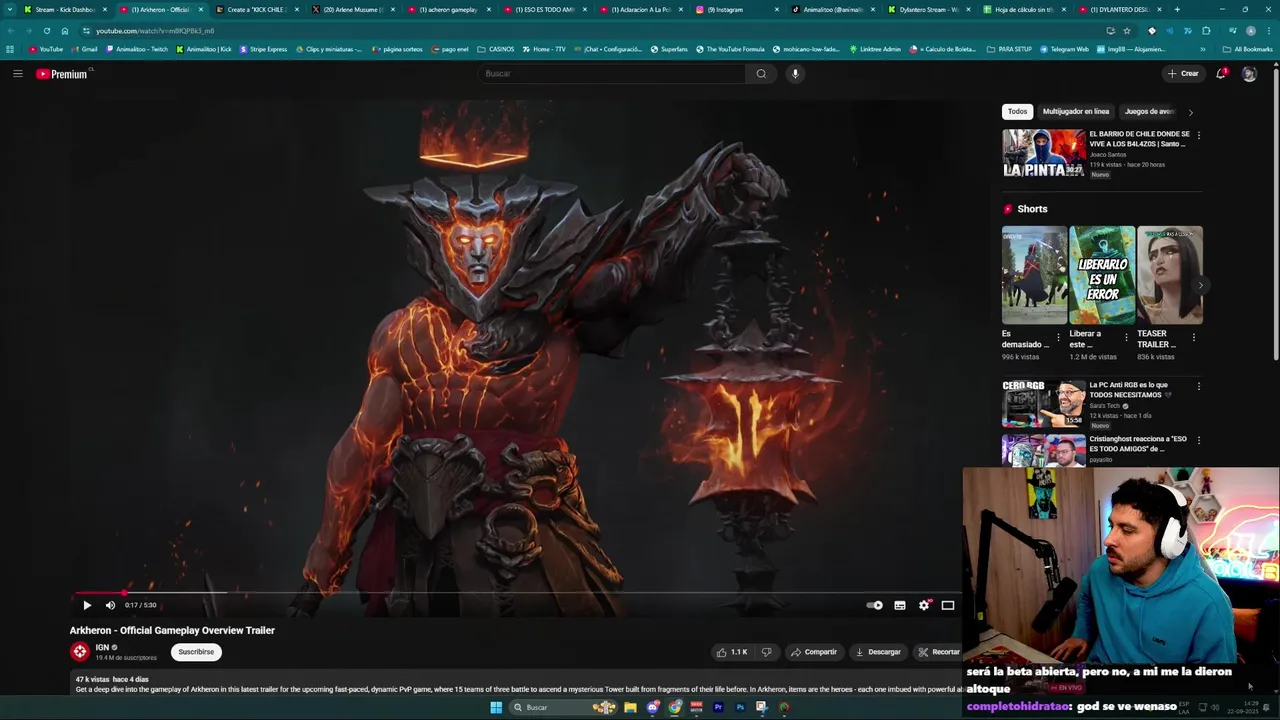Go to YouTube Premium home logo
1280x720 pixels.
coord(64,74)
